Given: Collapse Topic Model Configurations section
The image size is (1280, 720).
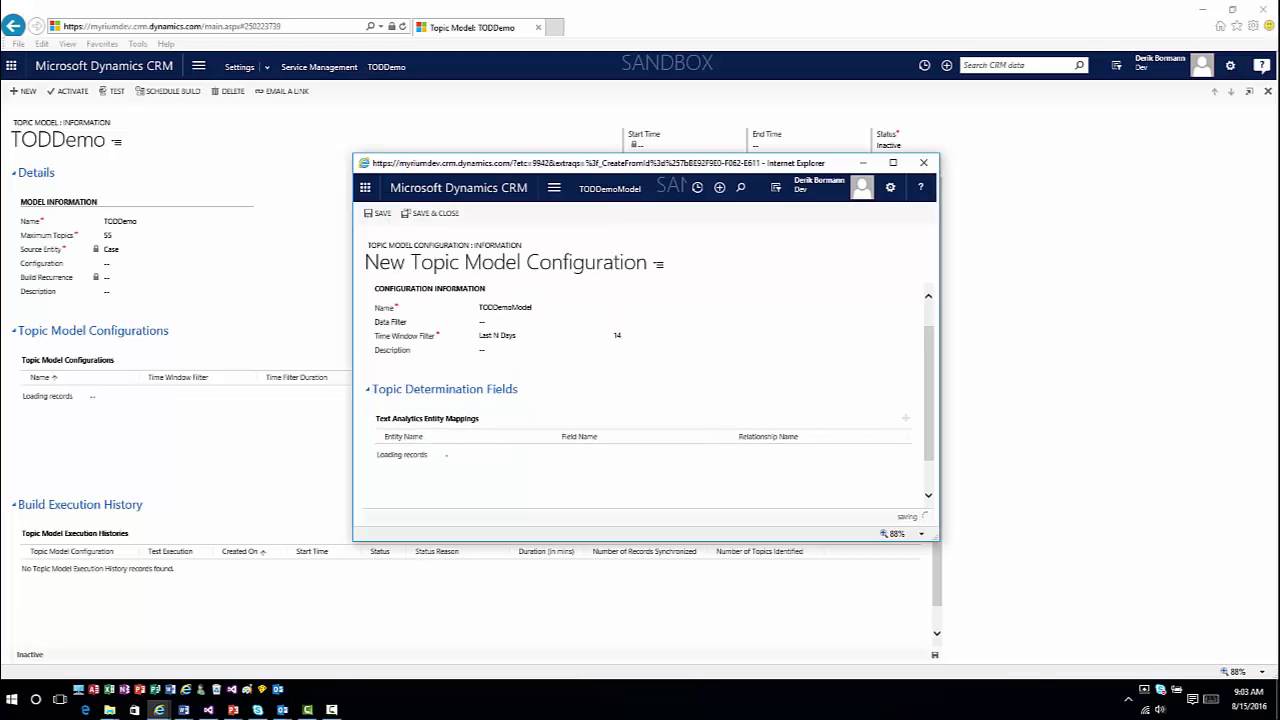Looking at the screenshot, I should pyautogui.click(x=14, y=331).
